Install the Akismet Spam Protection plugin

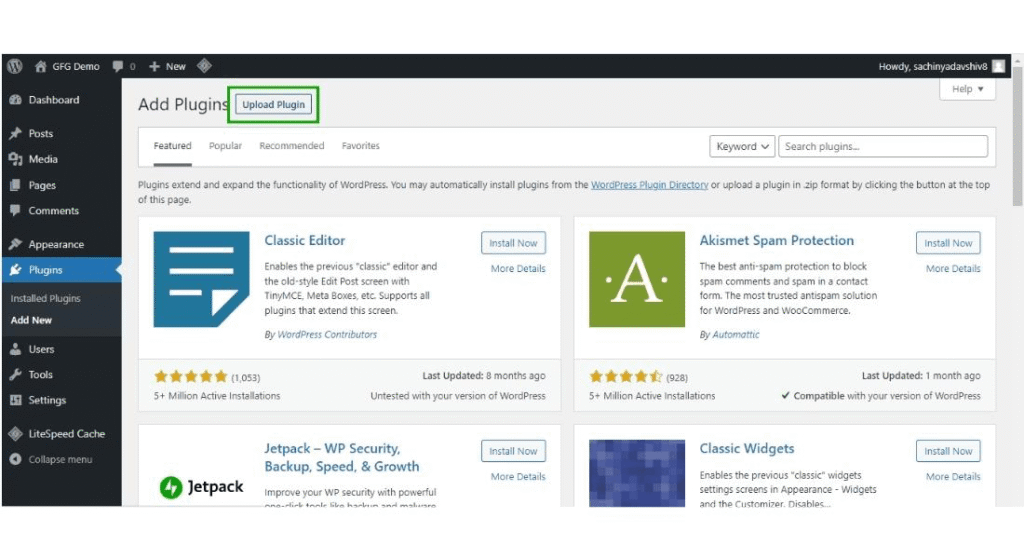pyautogui.click(x=948, y=243)
